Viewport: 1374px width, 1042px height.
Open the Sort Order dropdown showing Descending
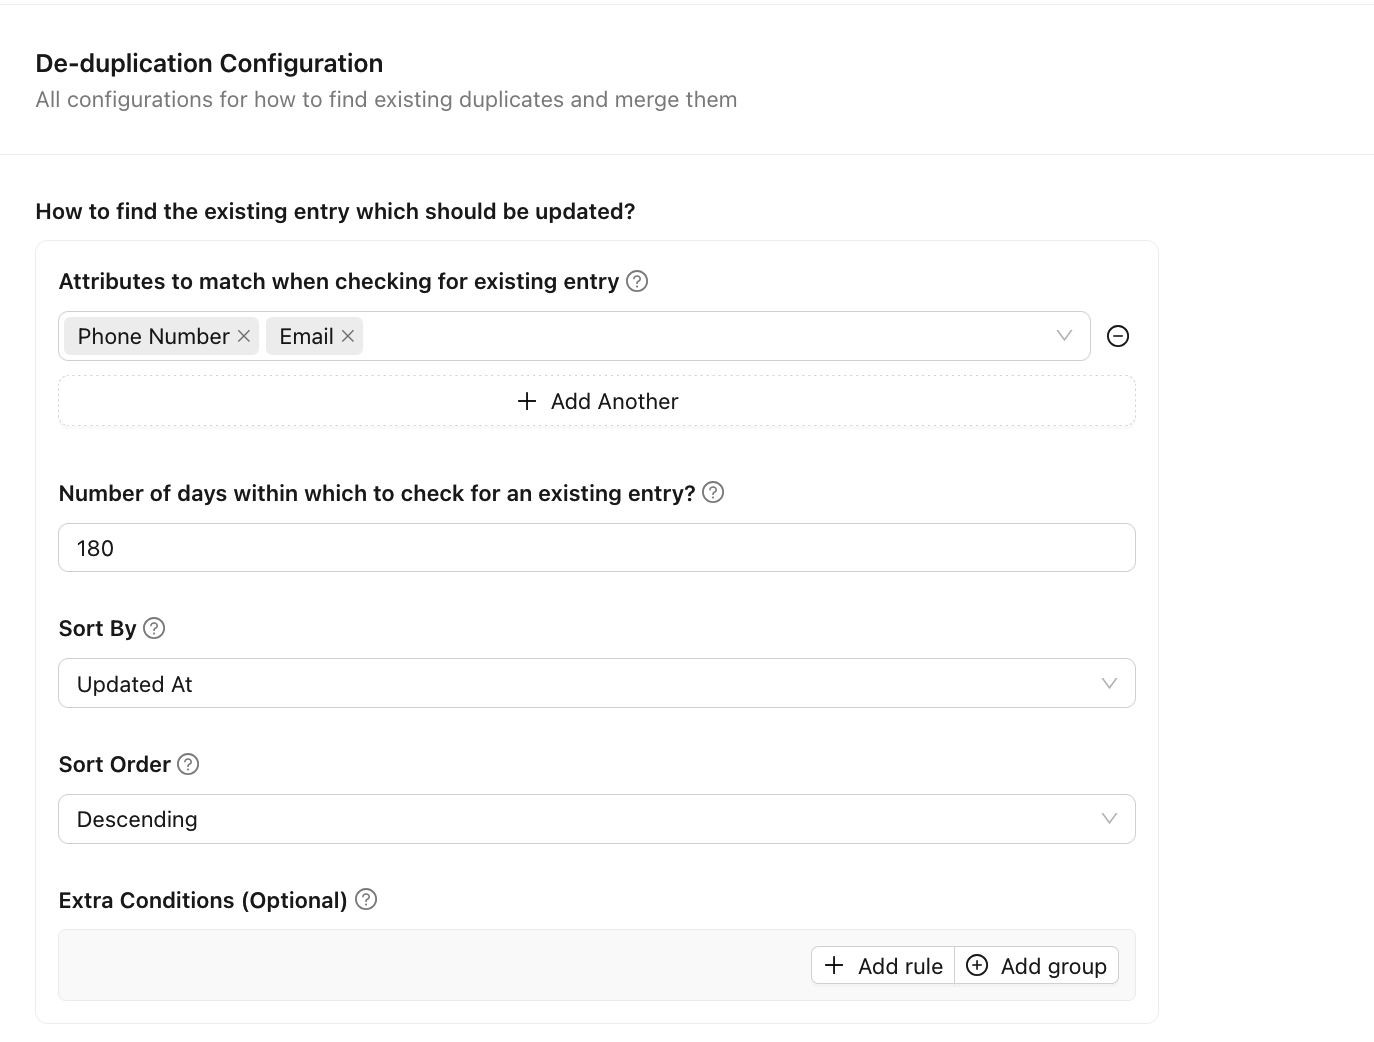pyautogui.click(x=596, y=820)
